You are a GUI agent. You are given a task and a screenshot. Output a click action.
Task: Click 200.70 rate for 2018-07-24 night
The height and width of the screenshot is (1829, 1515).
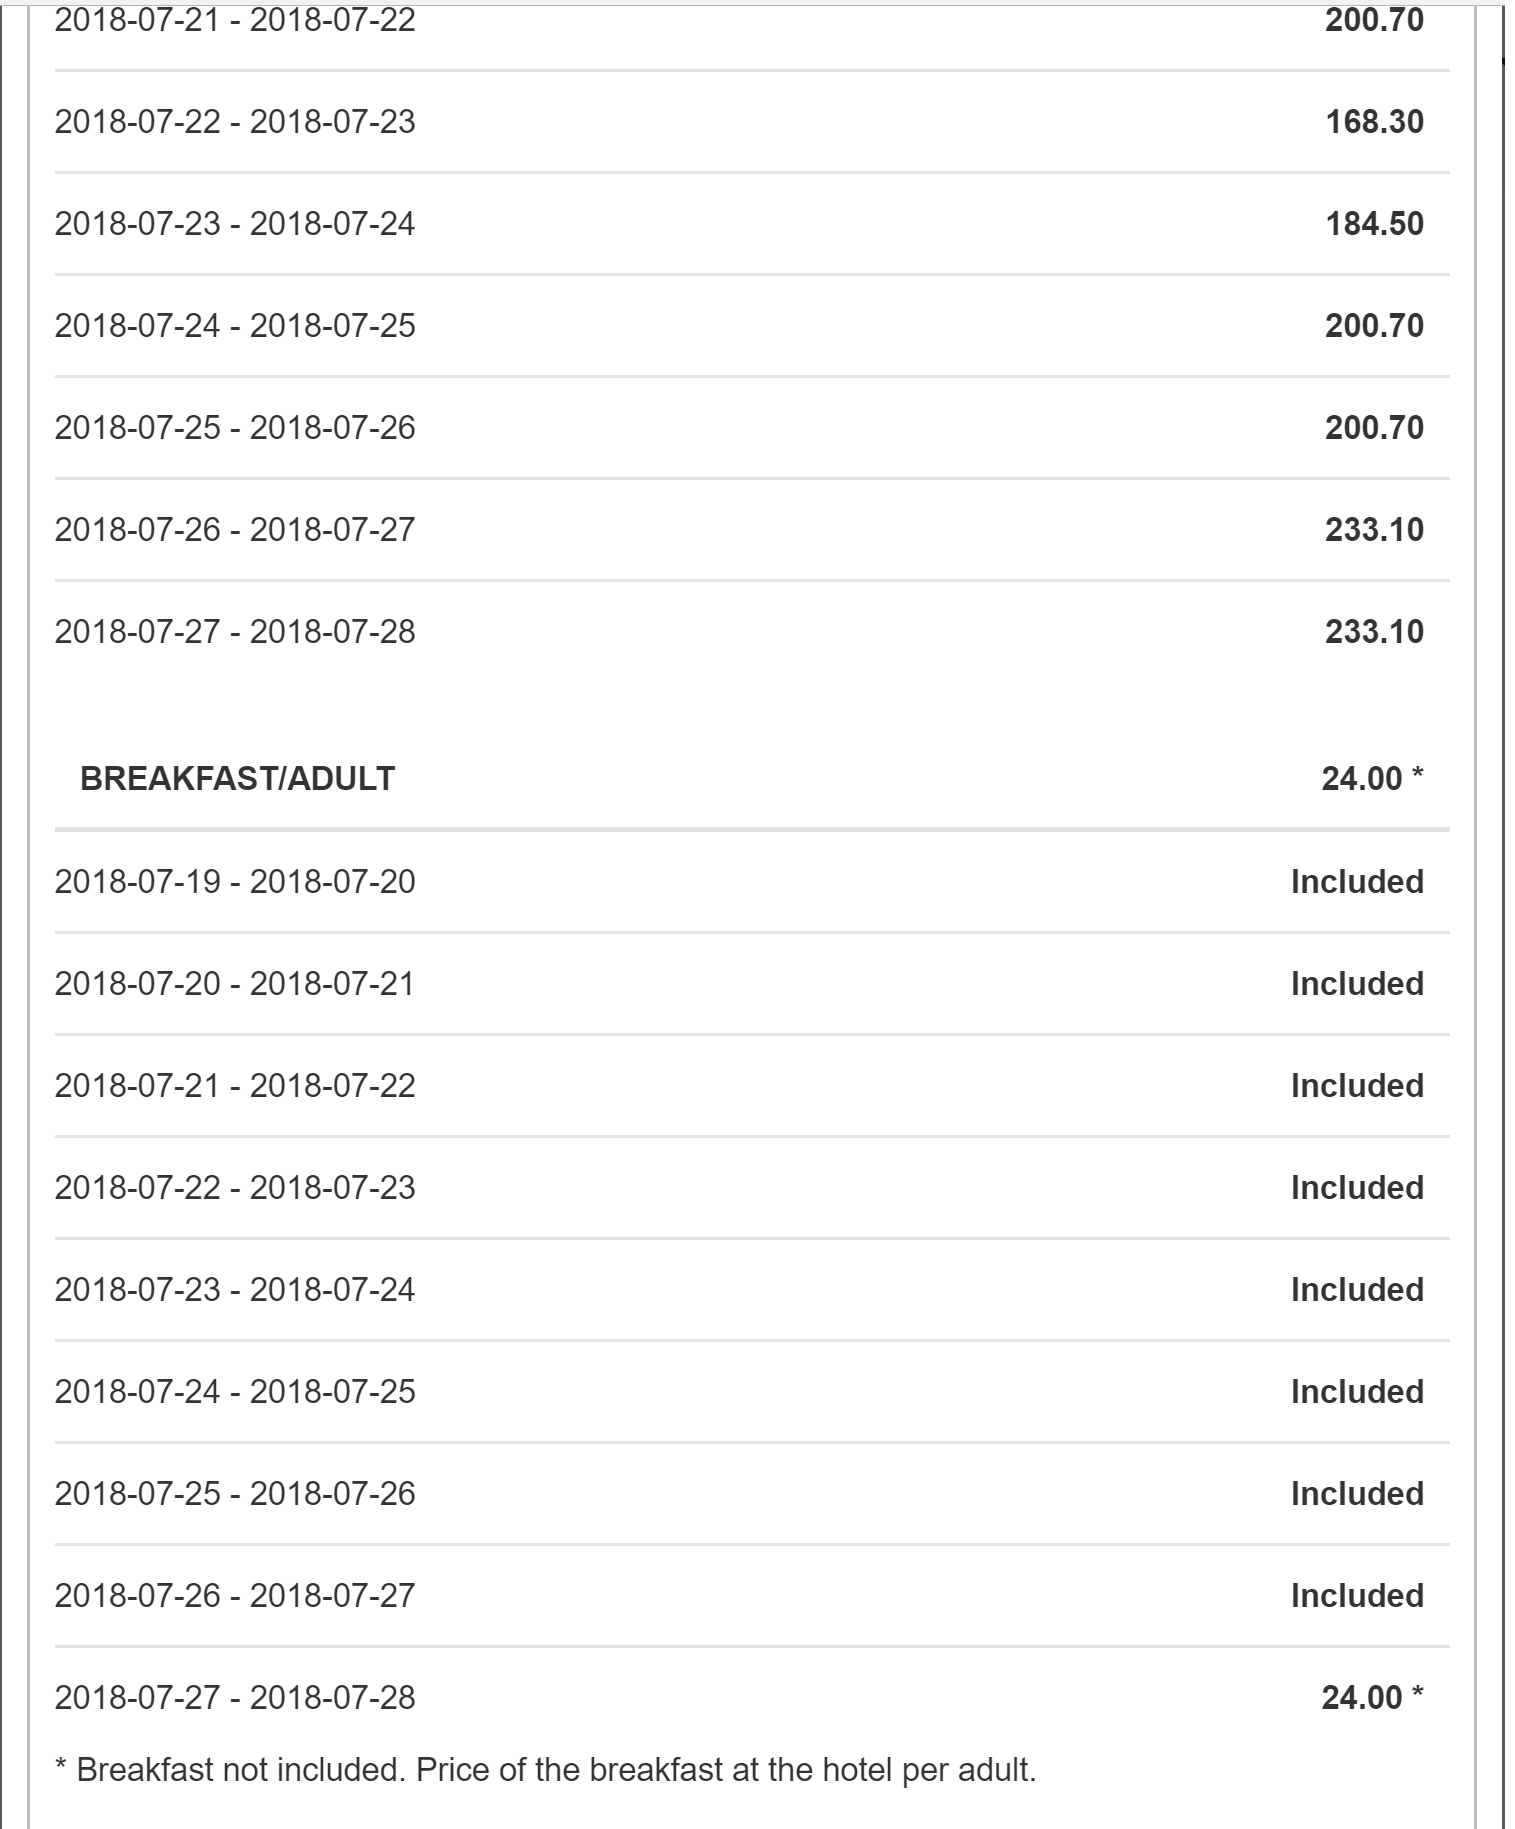pyautogui.click(x=1373, y=326)
